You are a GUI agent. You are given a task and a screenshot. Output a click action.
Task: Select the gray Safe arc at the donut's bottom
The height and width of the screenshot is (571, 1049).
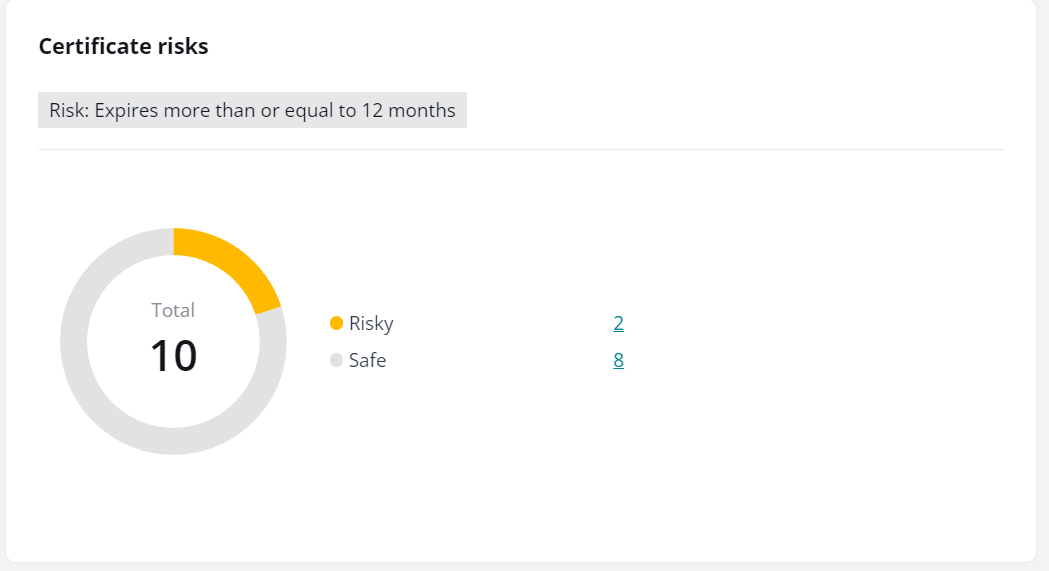173,441
